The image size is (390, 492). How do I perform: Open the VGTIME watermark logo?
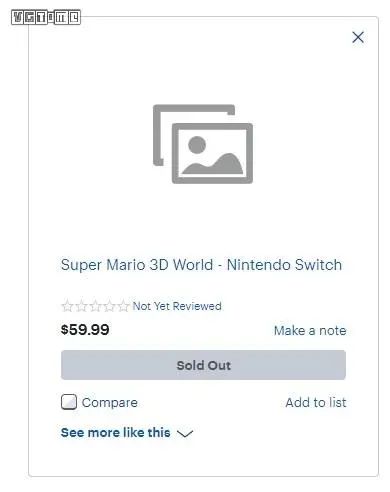tap(46, 17)
